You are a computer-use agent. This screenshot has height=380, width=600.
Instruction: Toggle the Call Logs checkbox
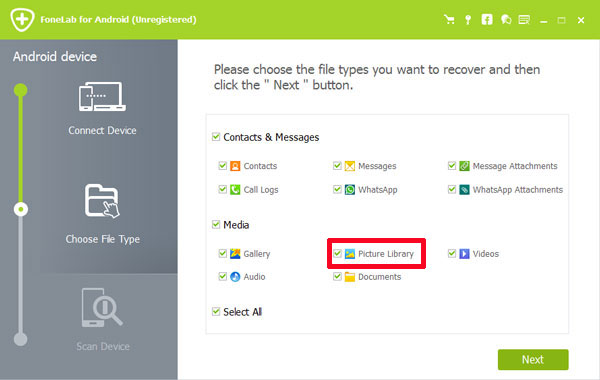coord(222,189)
